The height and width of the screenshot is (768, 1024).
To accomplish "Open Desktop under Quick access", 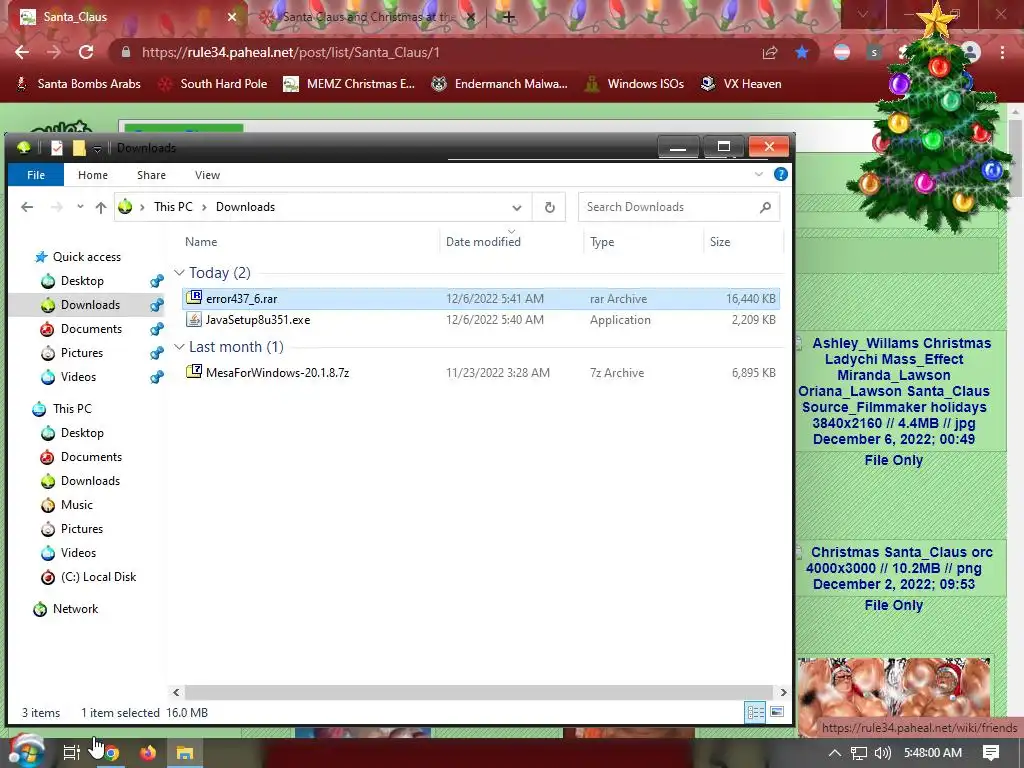I will point(82,281).
